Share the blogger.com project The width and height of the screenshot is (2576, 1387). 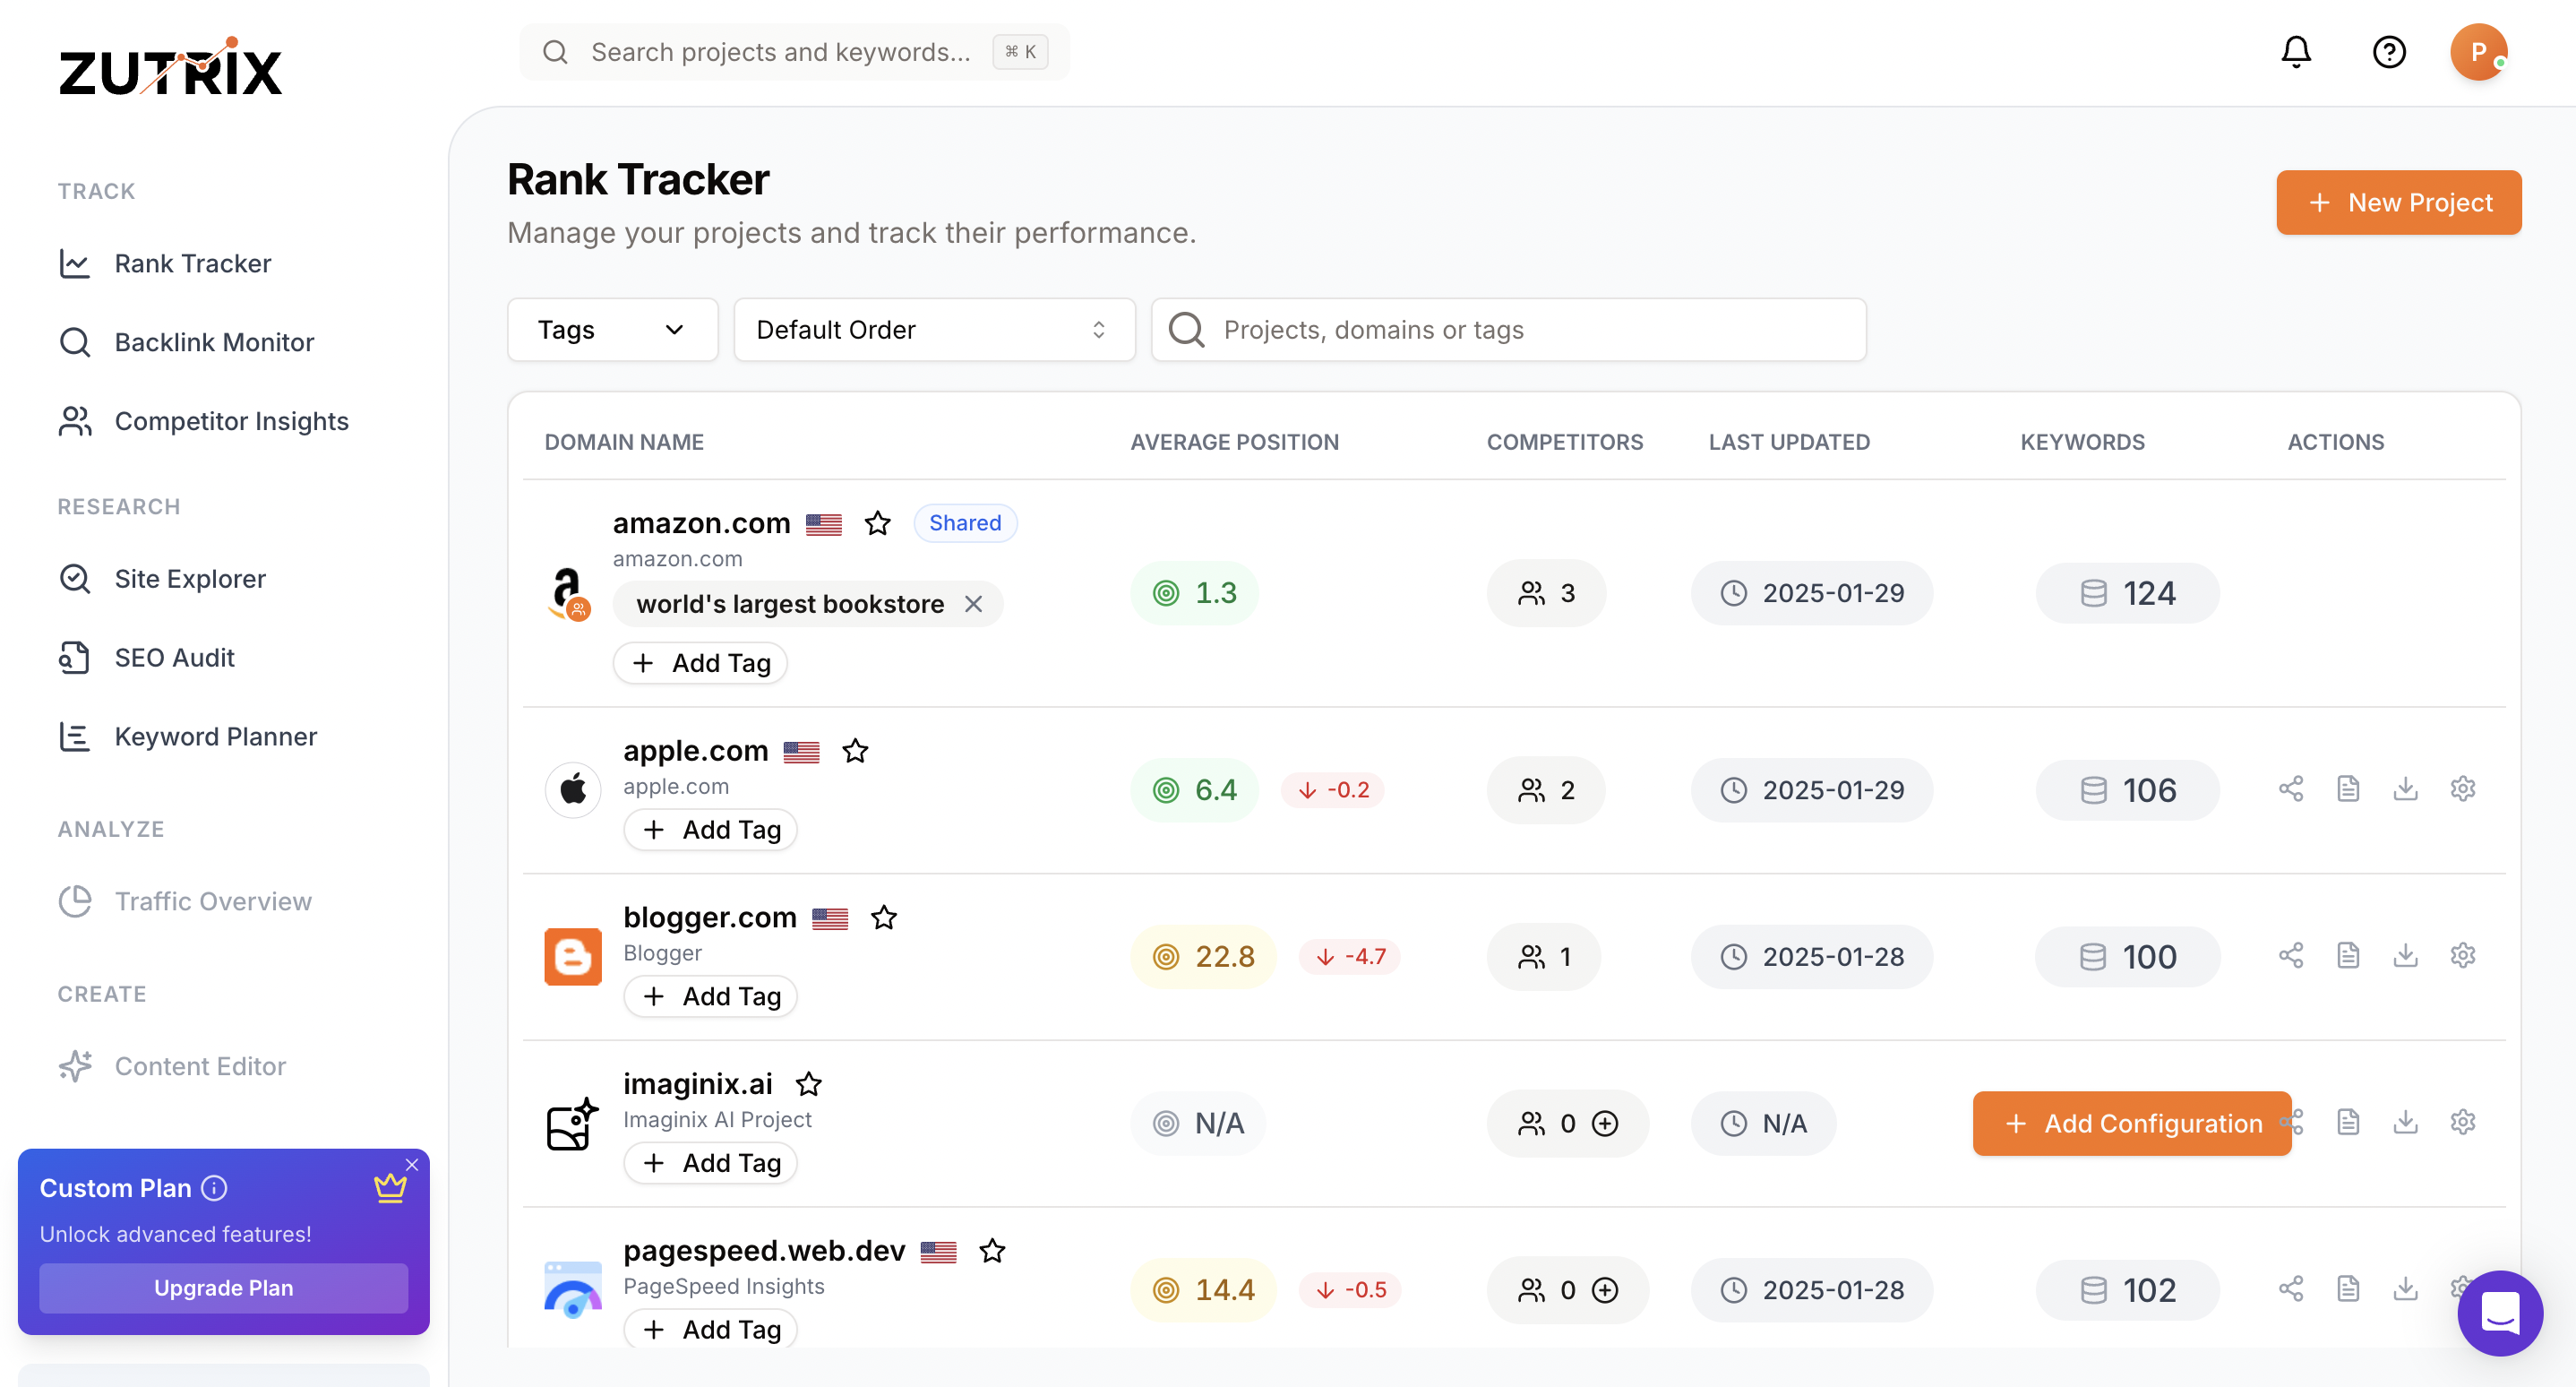(2291, 955)
